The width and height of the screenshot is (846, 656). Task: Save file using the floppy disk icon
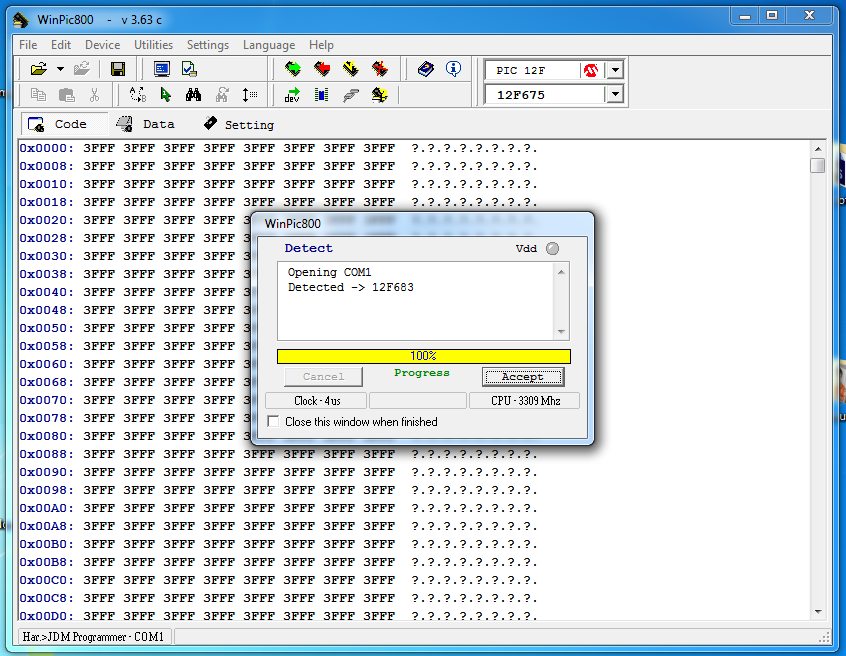pyautogui.click(x=118, y=69)
